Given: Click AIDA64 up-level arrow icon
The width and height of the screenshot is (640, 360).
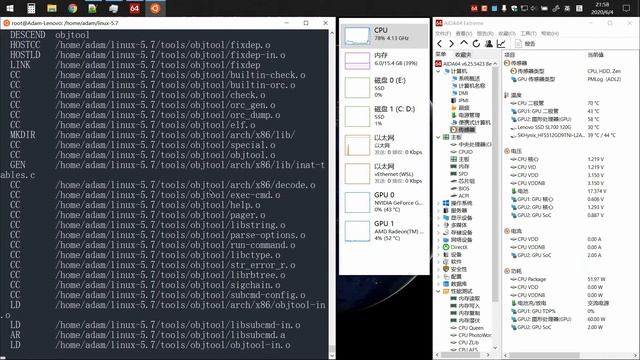Looking at the screenshot, I should point(464,43).
